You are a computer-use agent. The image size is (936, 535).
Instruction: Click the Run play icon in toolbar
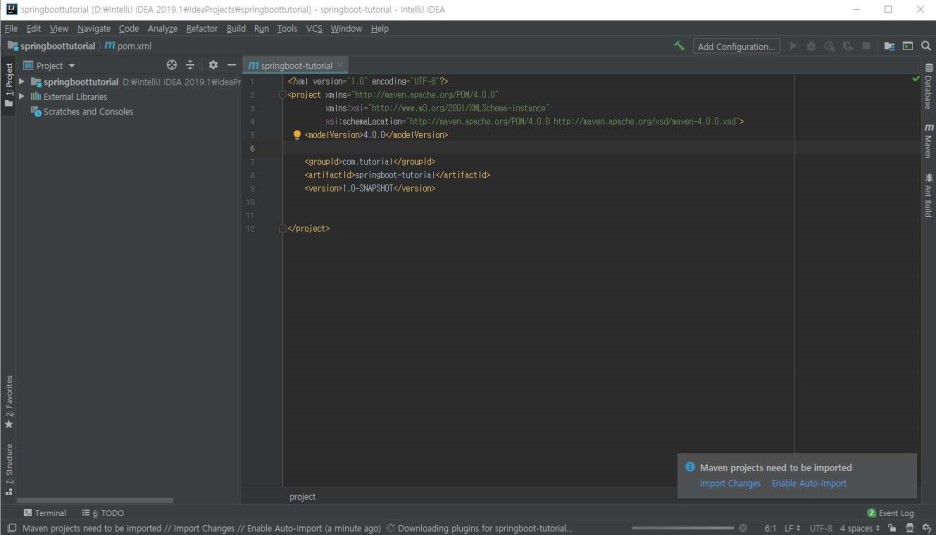point(793,46)
